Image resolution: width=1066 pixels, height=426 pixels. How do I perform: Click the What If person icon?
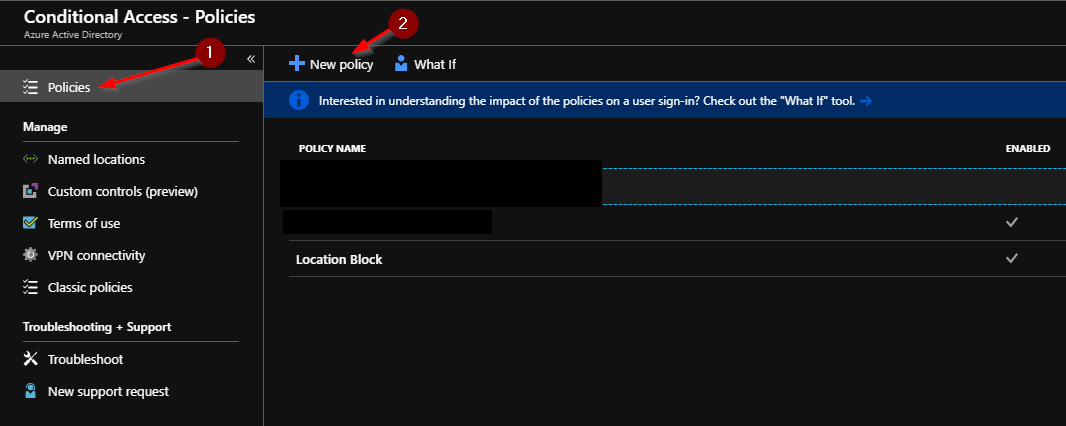401,64
